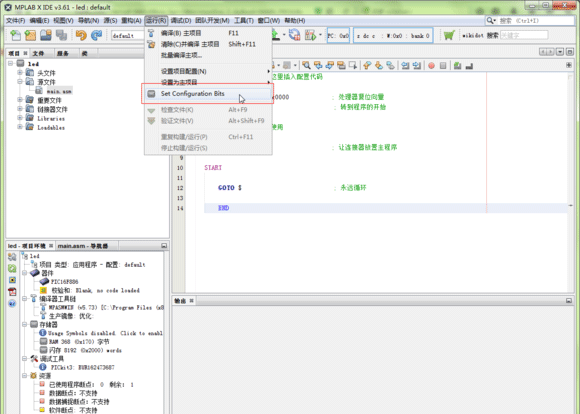Click the Next Bookmark editor icon
580x414 pixels.
point(378,65)
